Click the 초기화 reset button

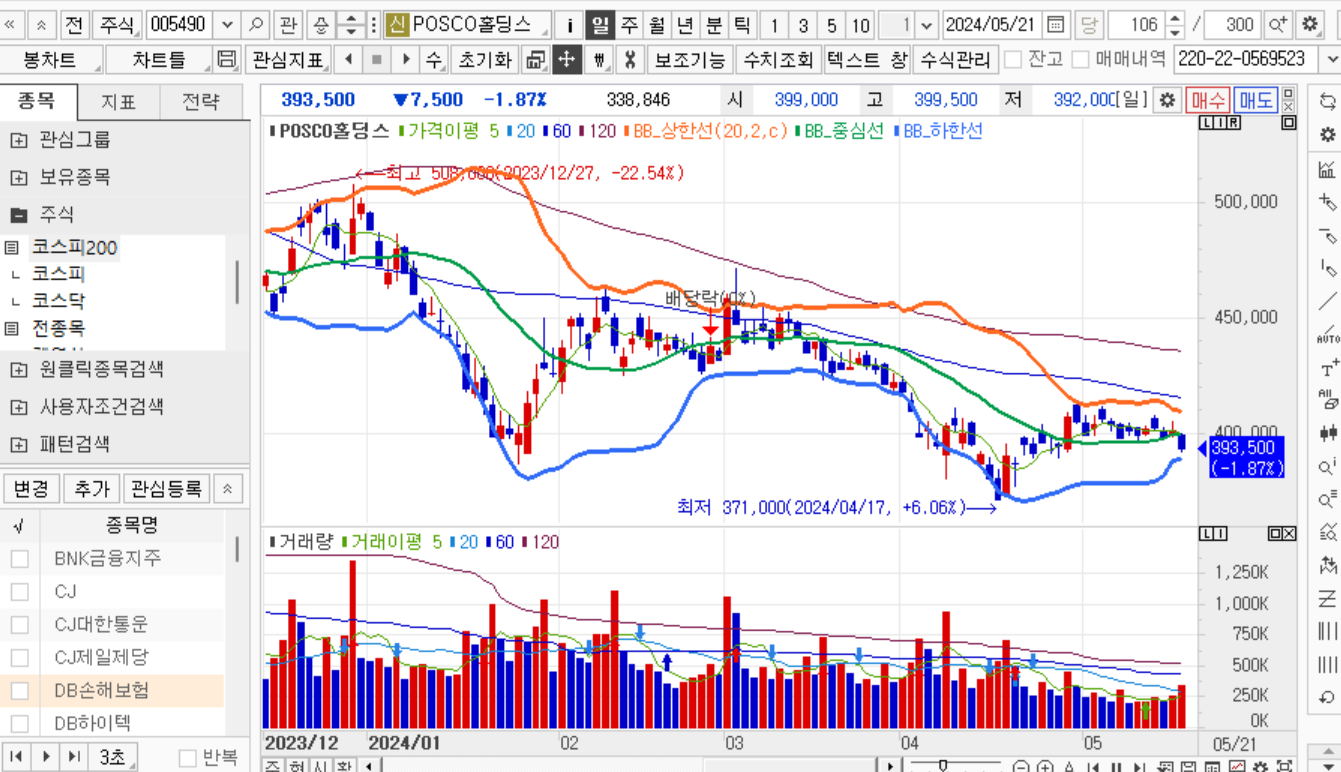pyautogui.click(x=485, y=60)
